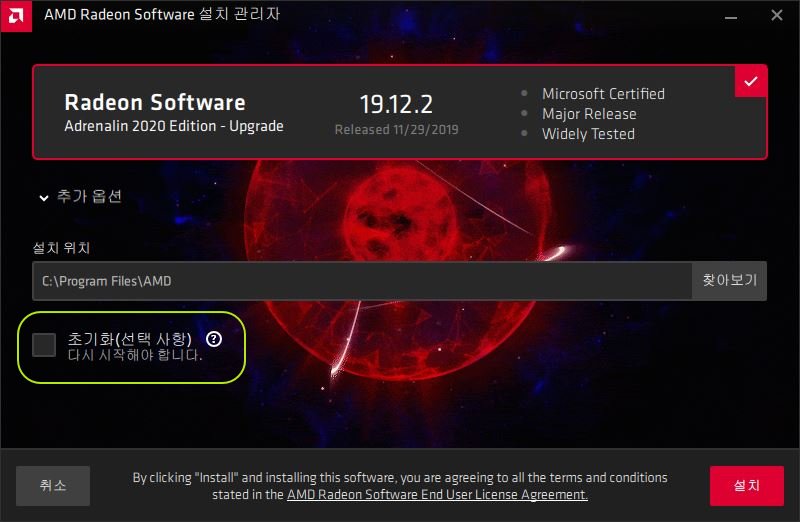Click 'Released 11/29/2019' text
The width and height of the screenshot is (800, 522).
[396, 130]
